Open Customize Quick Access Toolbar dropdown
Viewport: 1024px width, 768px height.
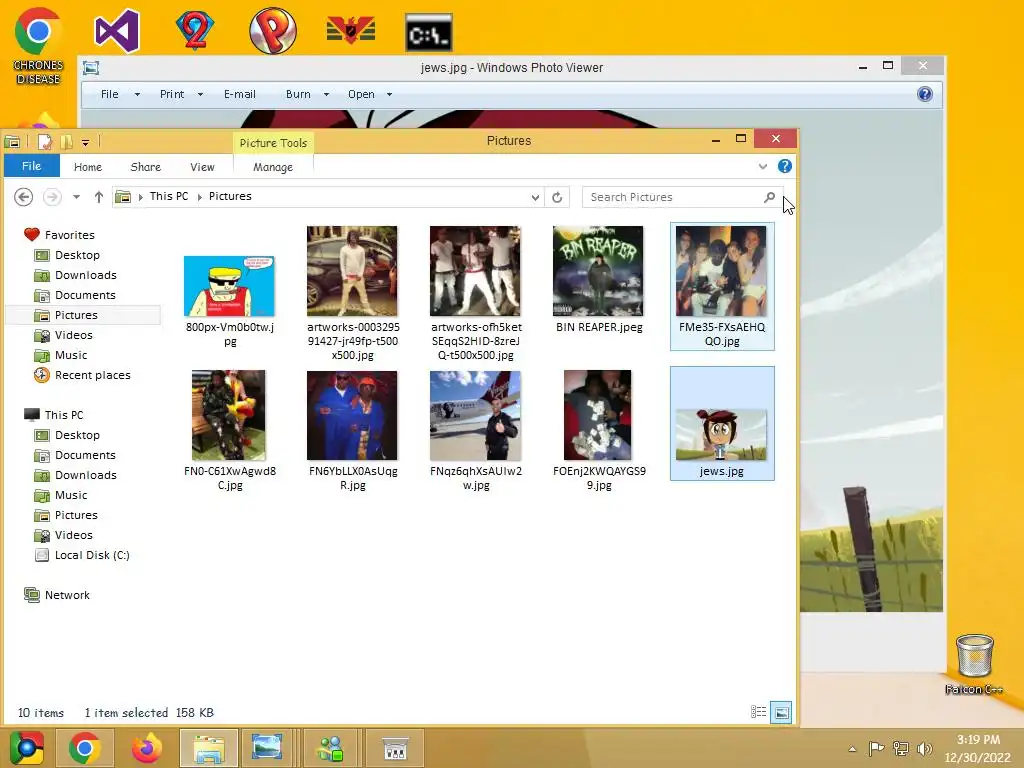86,142
